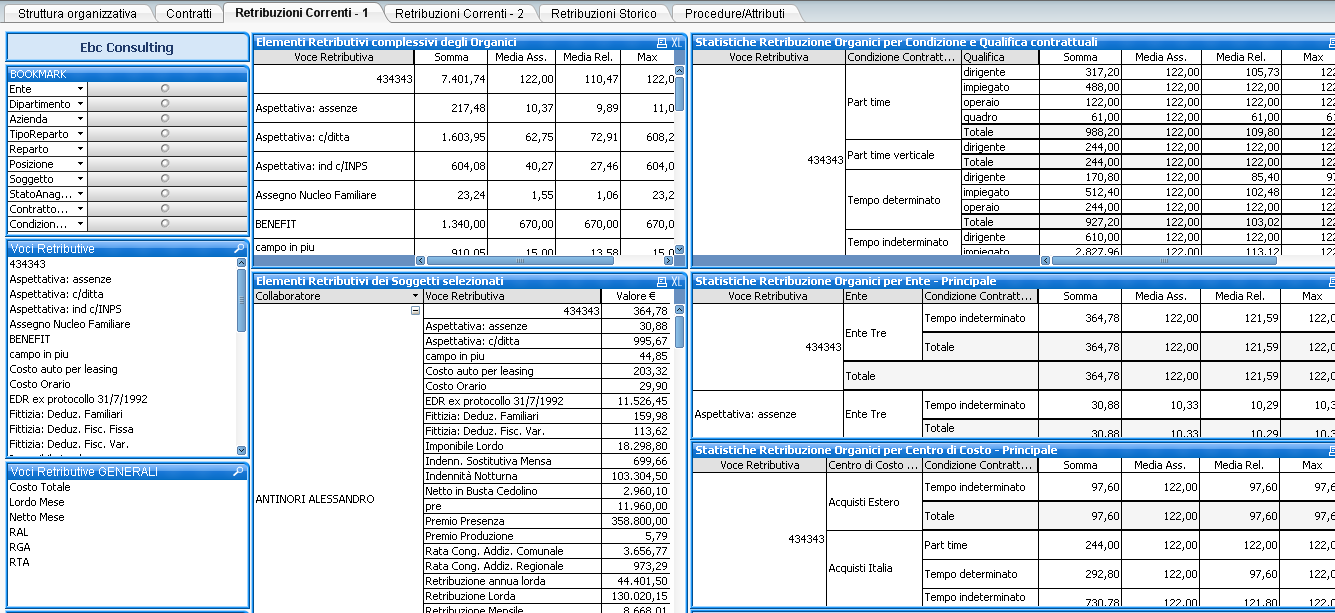Click up arrow of Soggetti selezionati table scrollbar
Viewport: 1335px width, 613px height.
(x=680, y=311)
